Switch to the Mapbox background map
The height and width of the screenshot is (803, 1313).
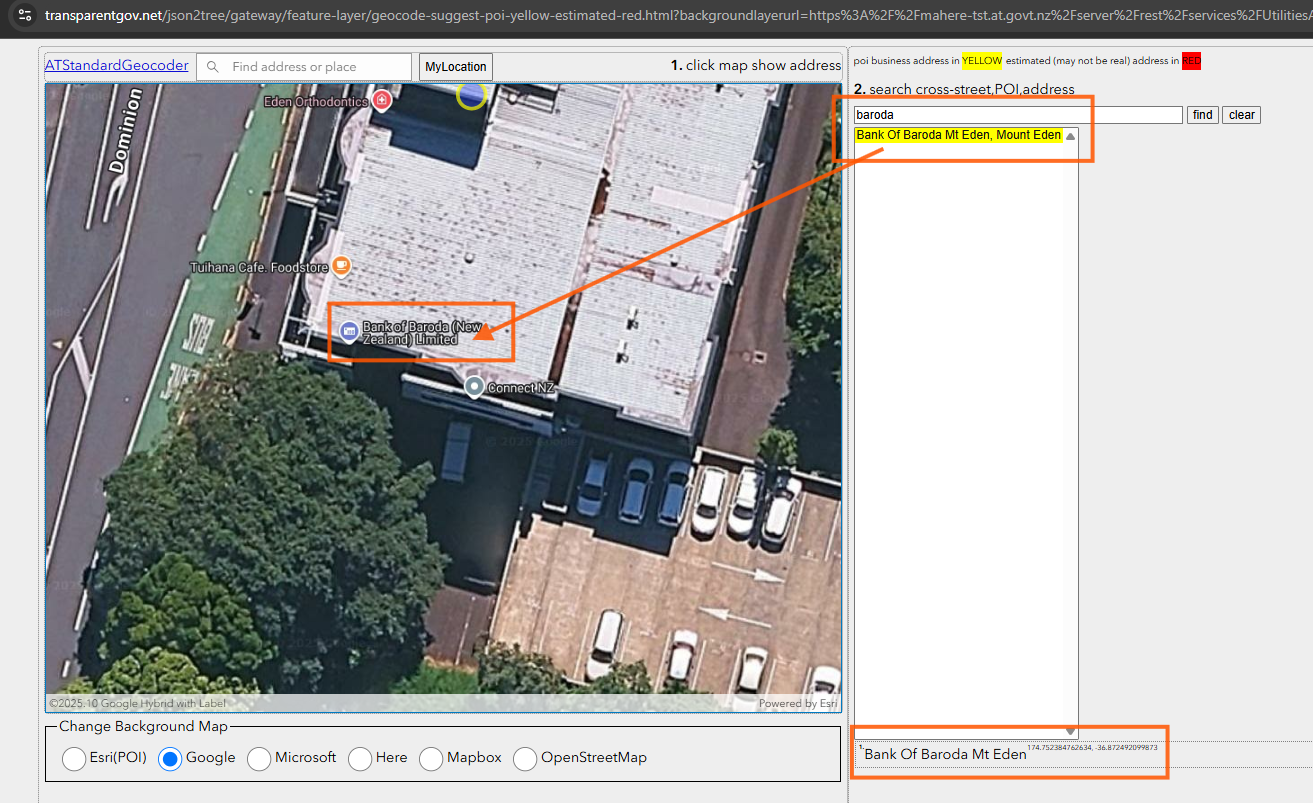tap(431, 759)
